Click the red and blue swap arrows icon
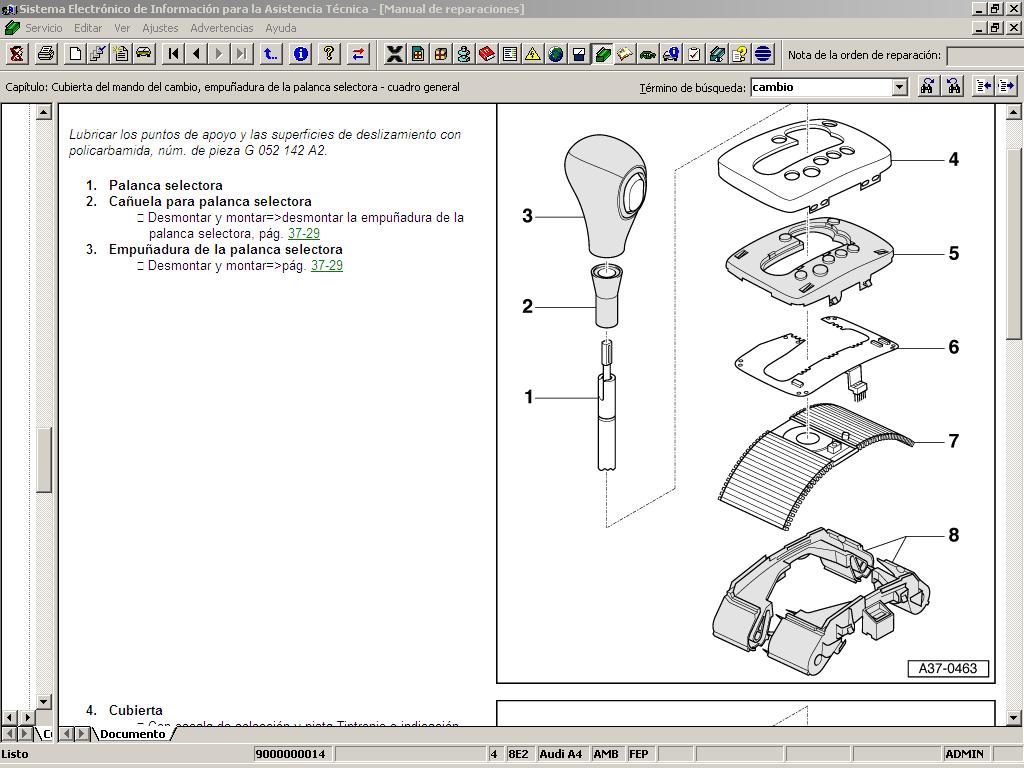The width and height of the screenshot is (1024, 768). click(x=358, y=54)
